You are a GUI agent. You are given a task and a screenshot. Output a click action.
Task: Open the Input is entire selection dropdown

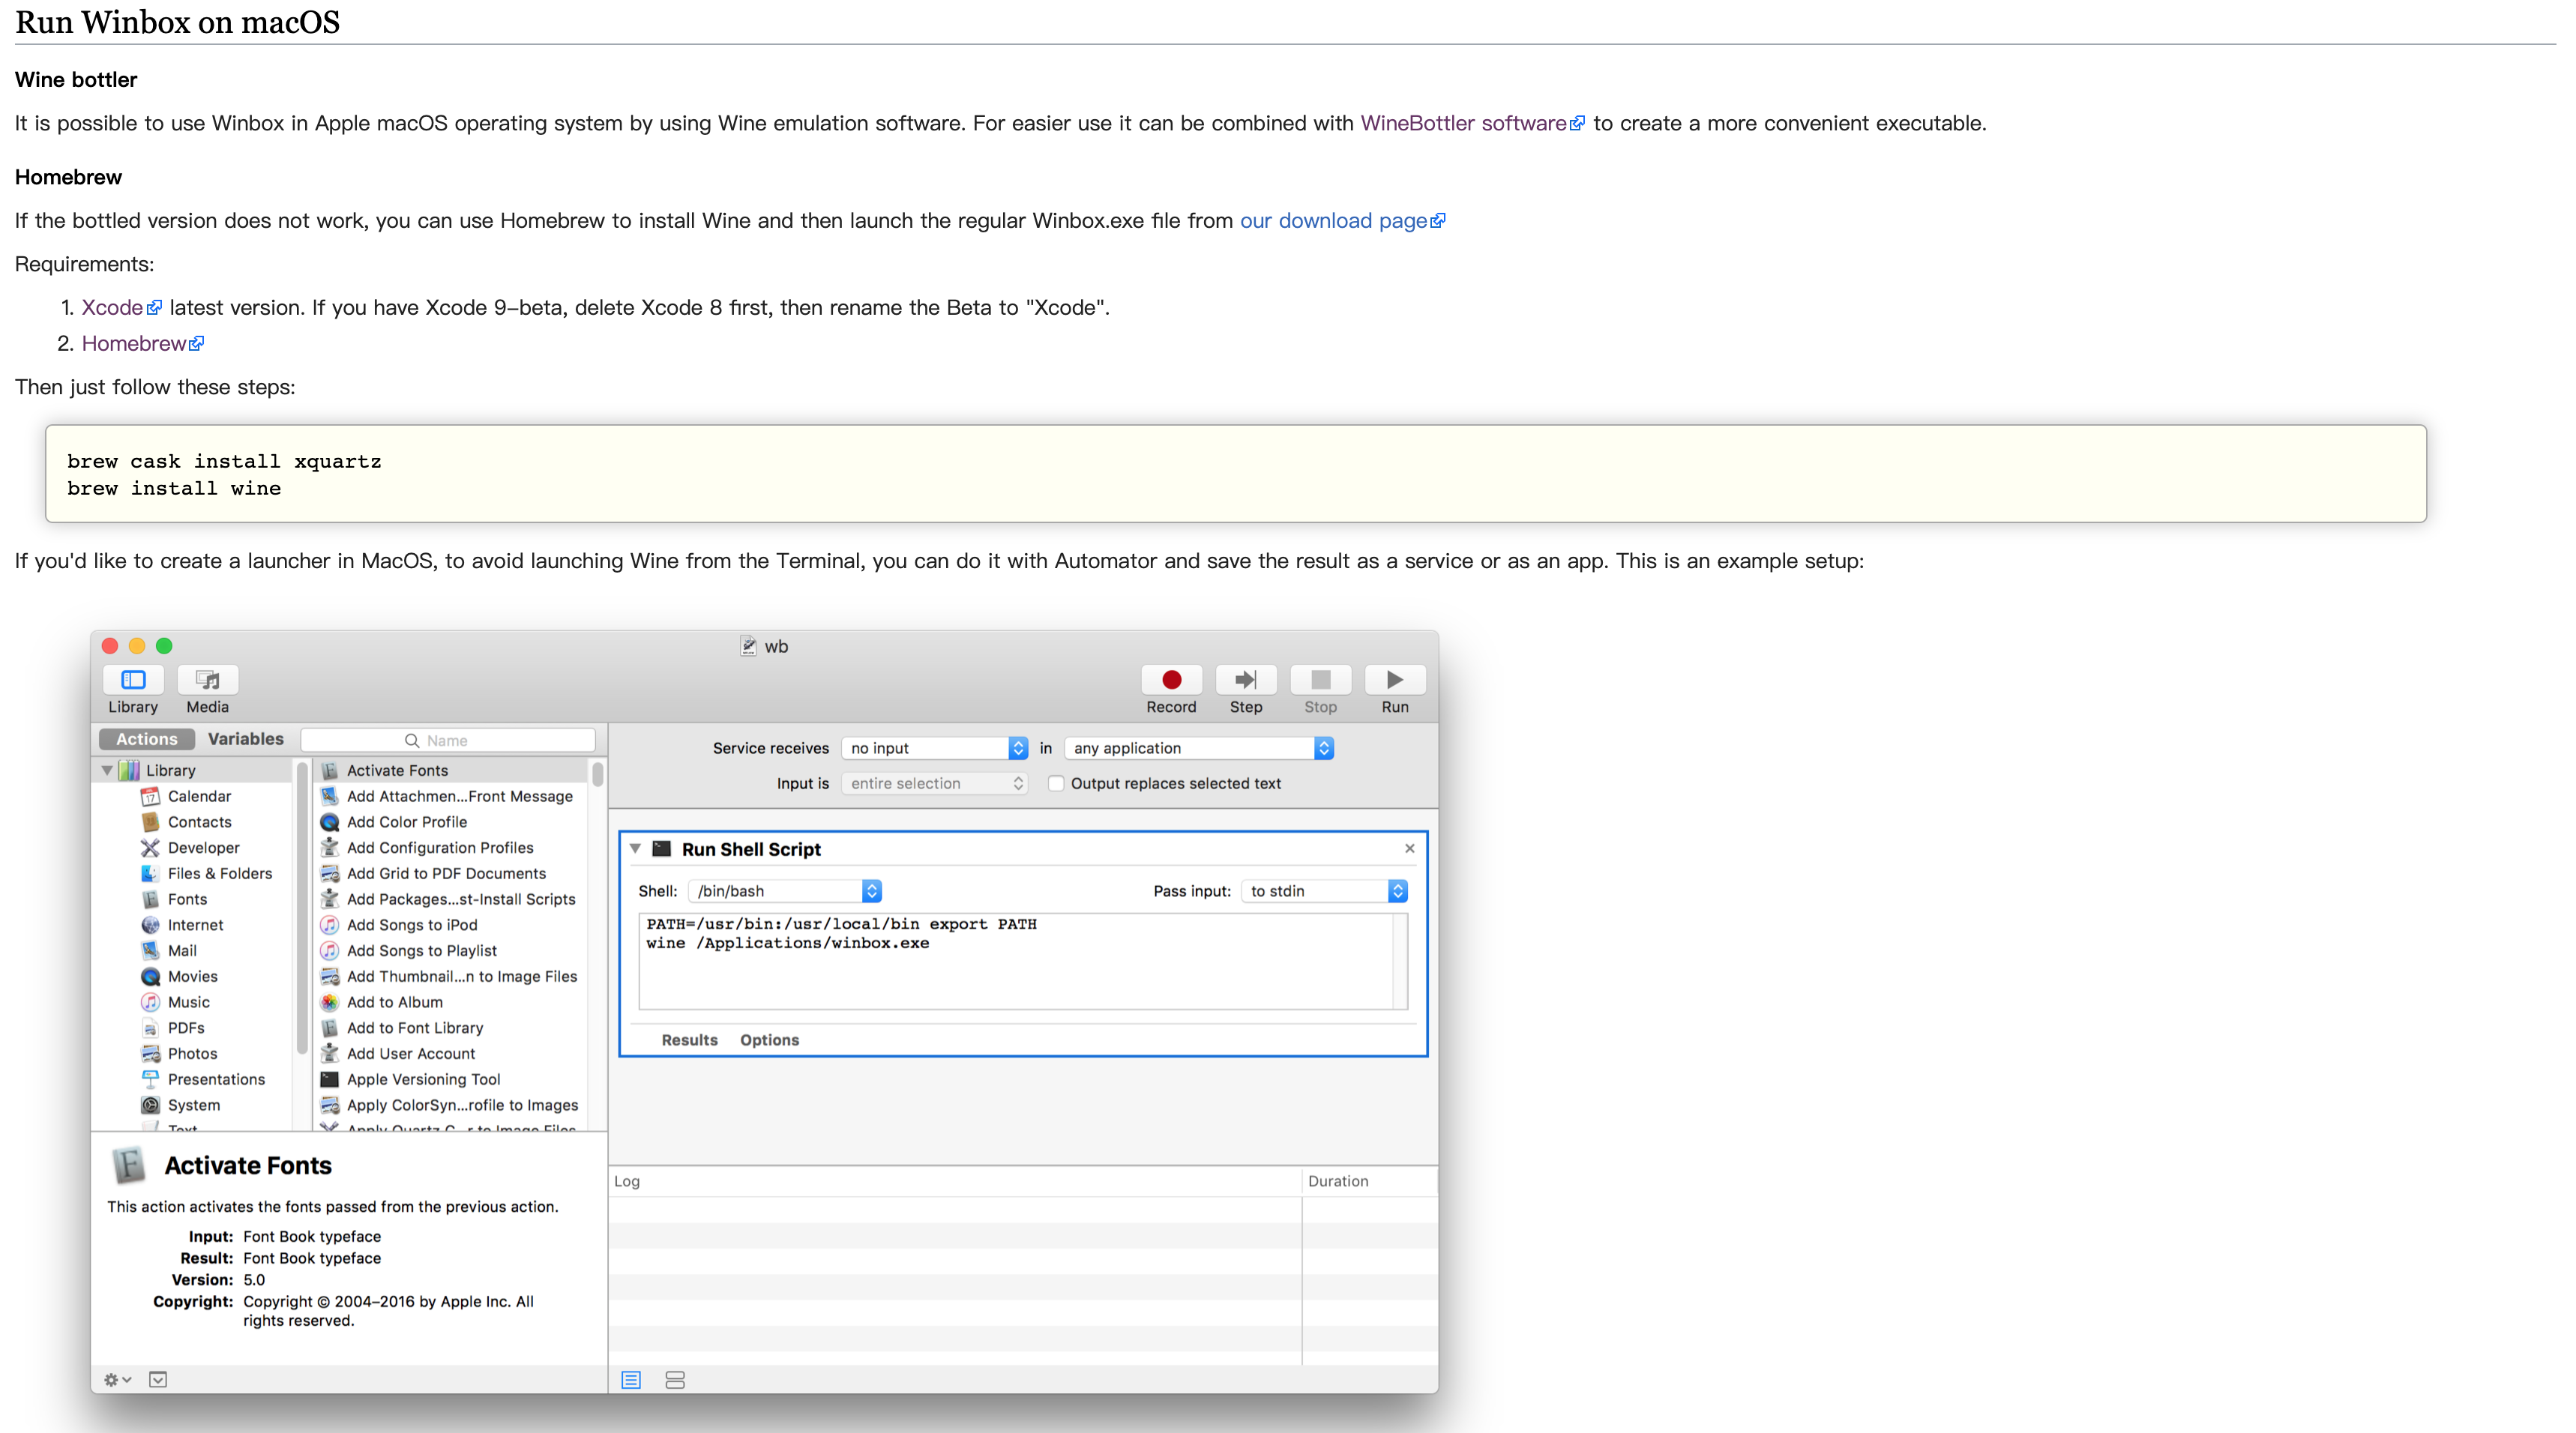point(934,783)
